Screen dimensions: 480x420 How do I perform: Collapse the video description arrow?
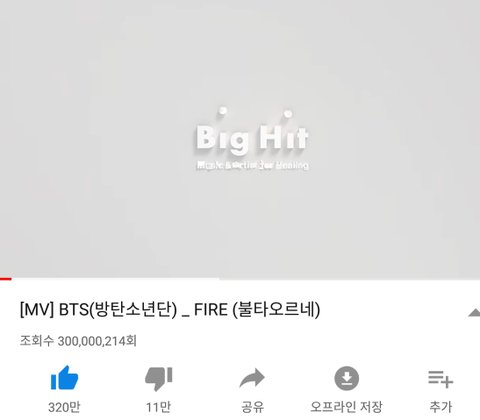(474, 313)
